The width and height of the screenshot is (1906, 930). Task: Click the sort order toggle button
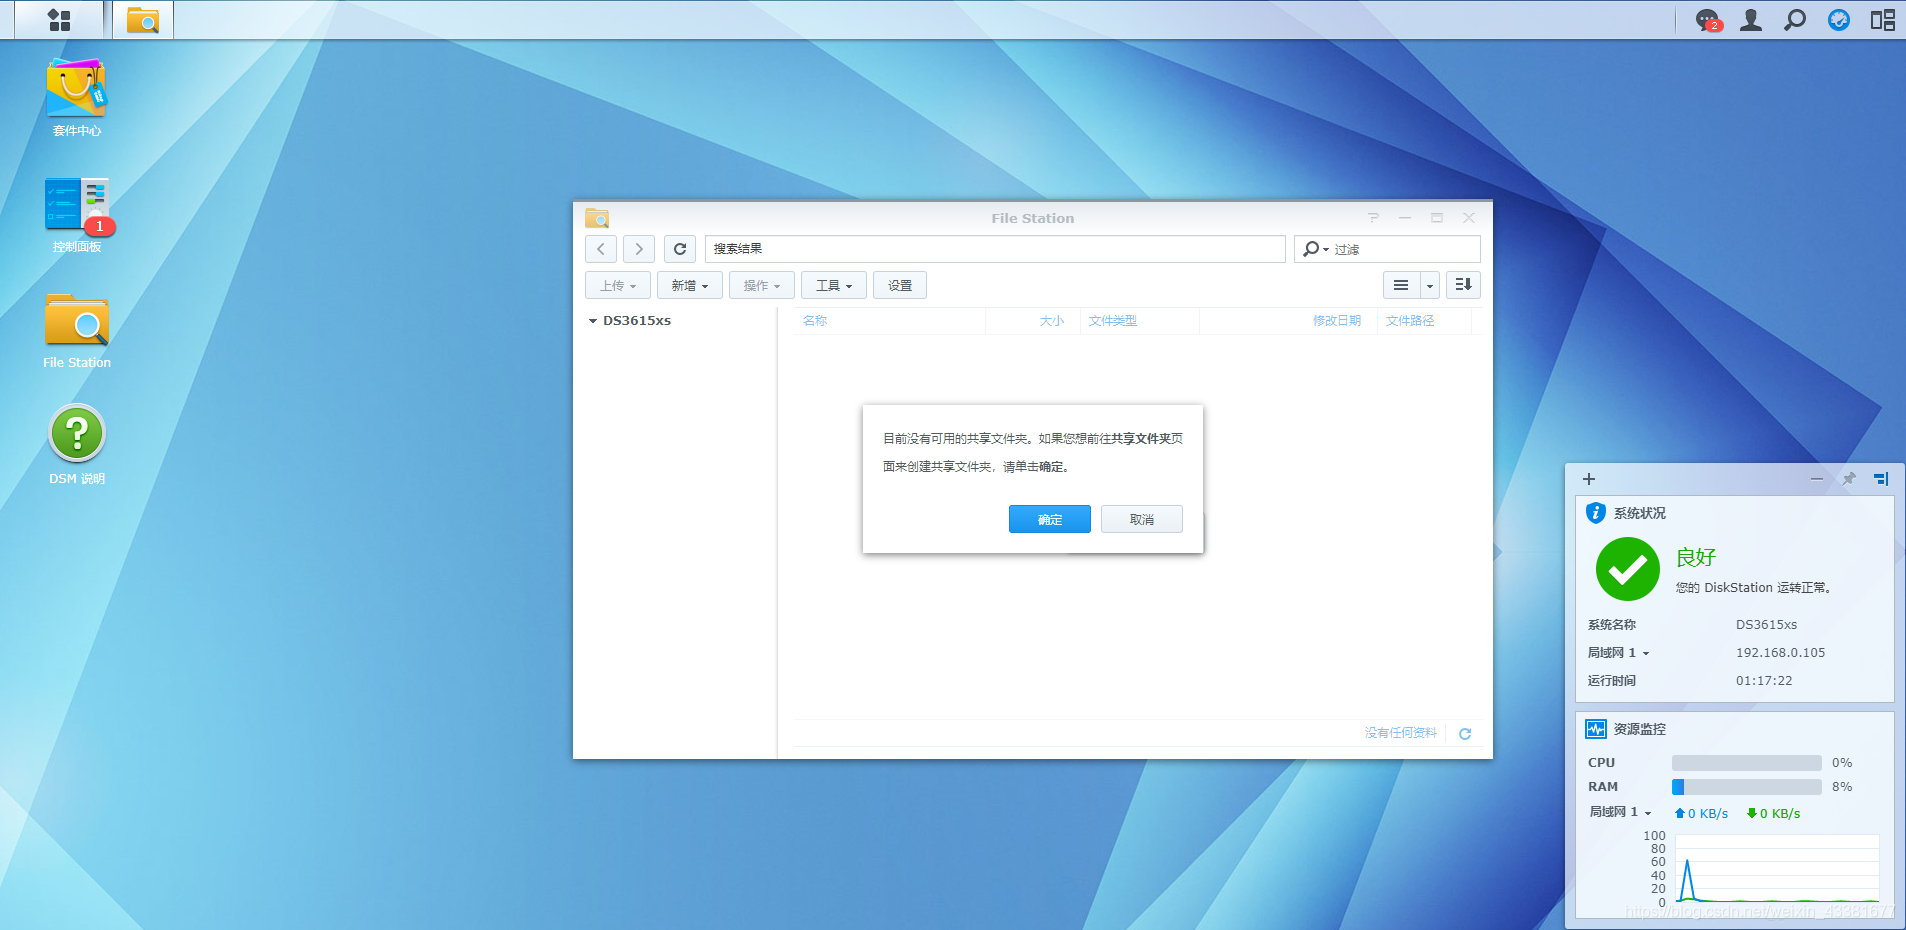[1463, 285]
